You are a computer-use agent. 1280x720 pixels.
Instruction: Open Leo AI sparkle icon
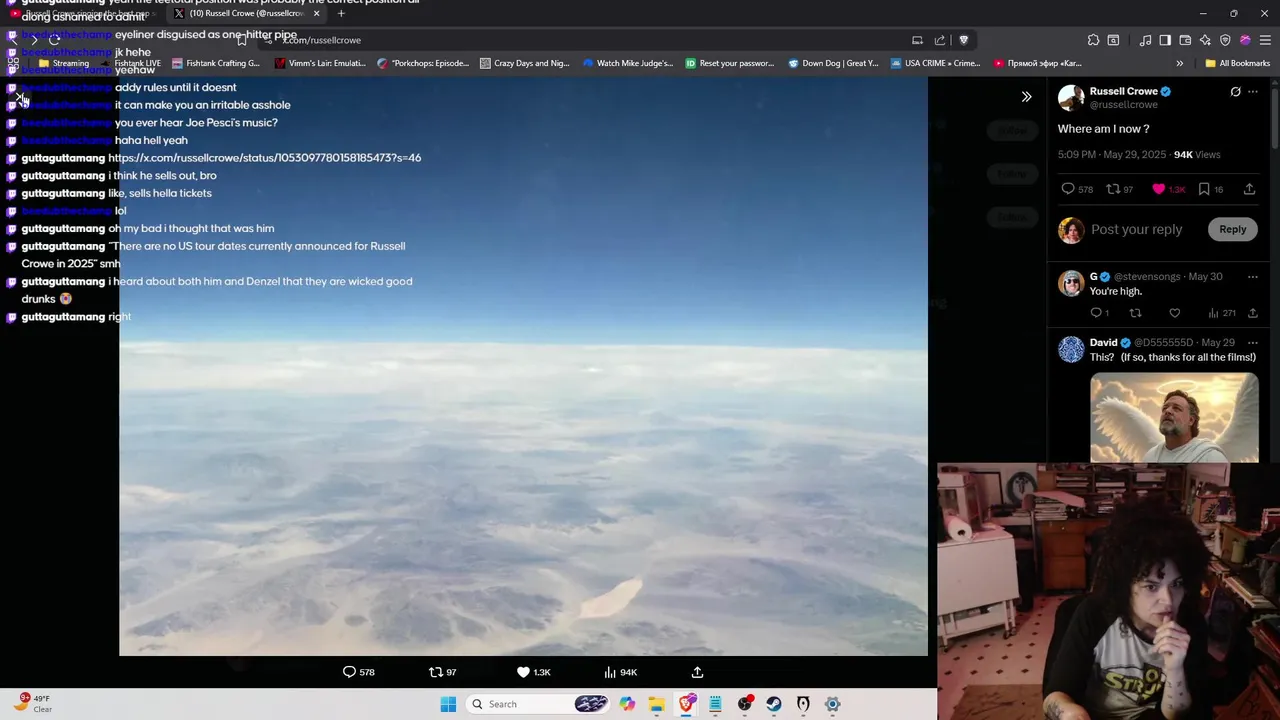point(1205,40)
